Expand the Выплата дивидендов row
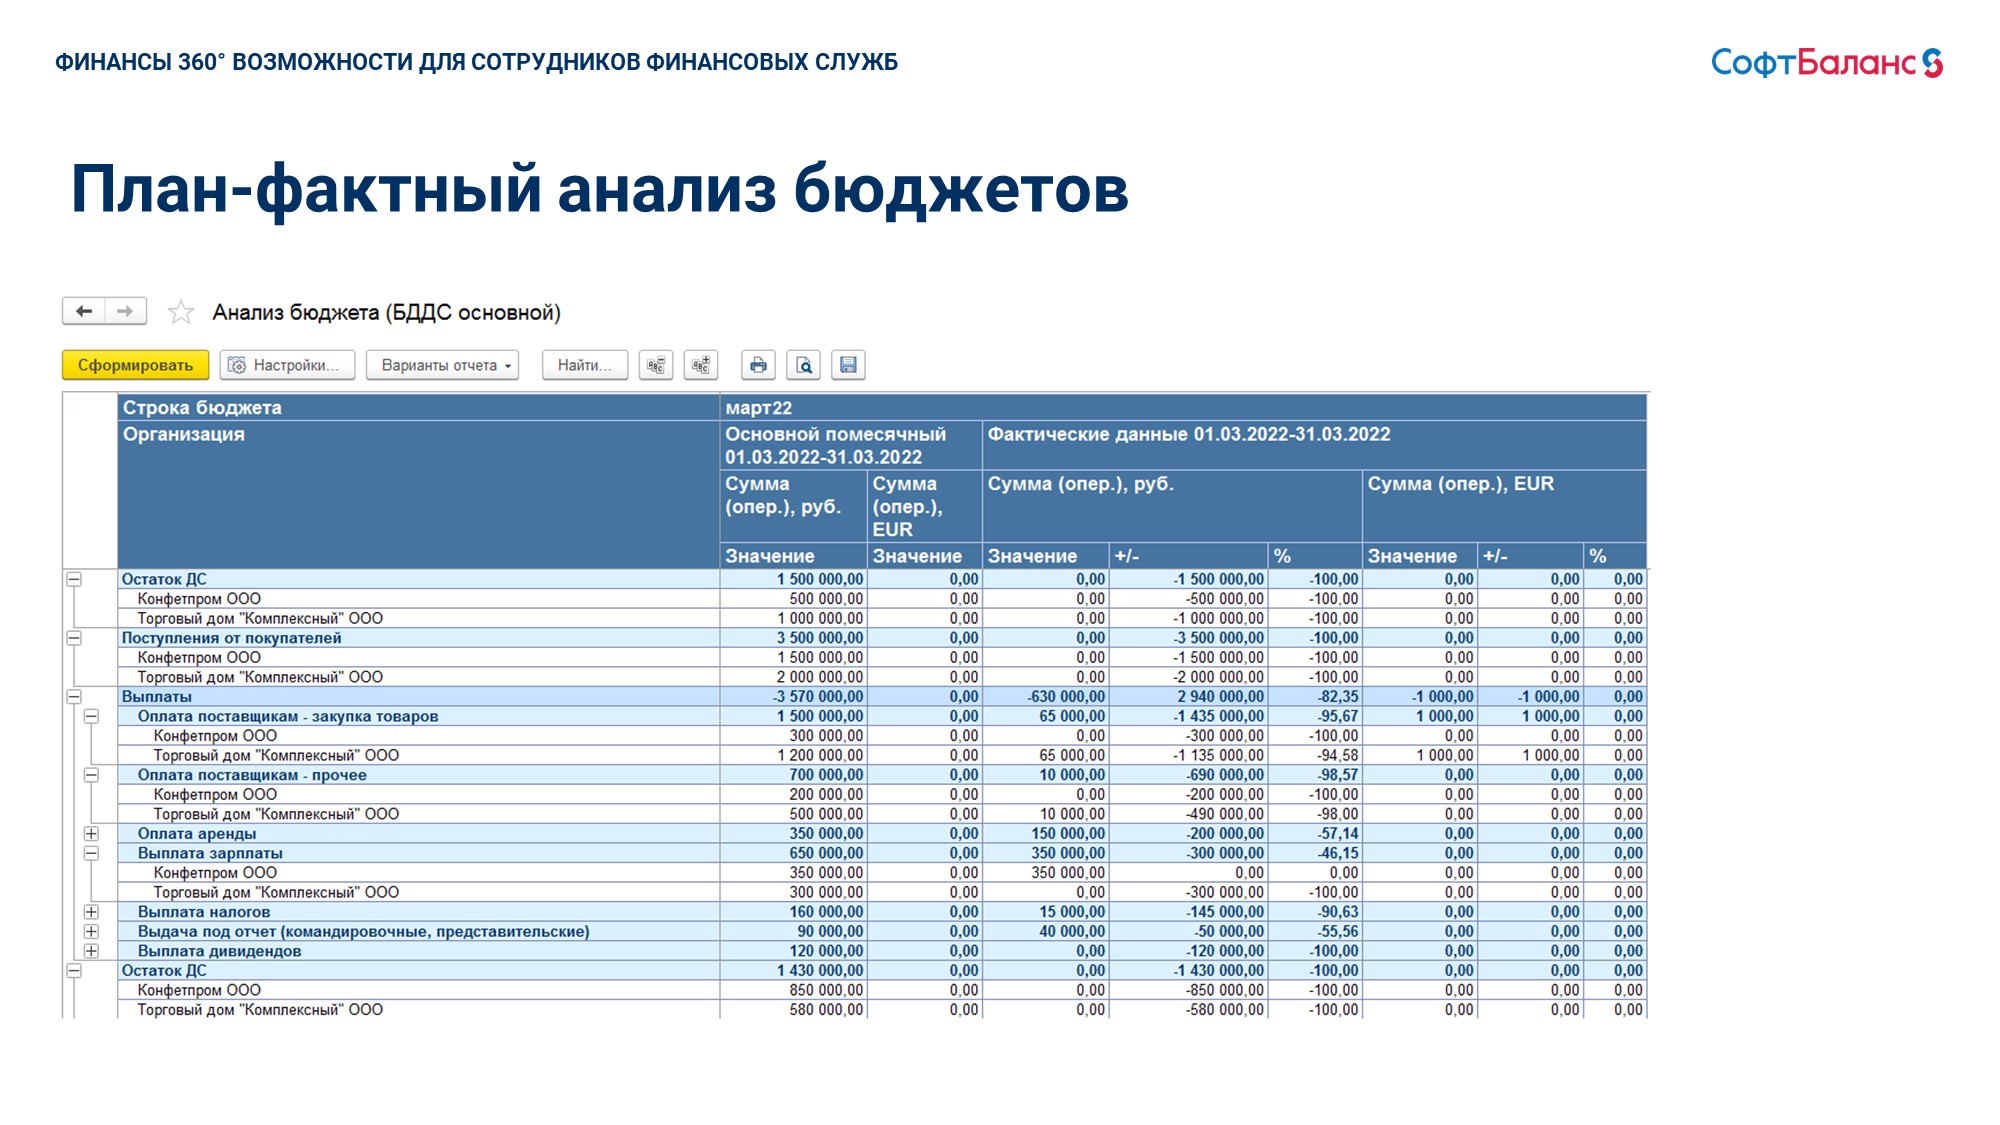2000x1125 pixels. tap(91, 951)
